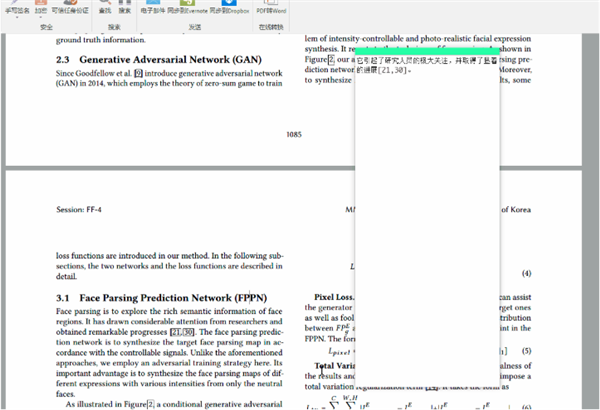Follow citation link [9] after Goodfellow et al.

point(138,73)
